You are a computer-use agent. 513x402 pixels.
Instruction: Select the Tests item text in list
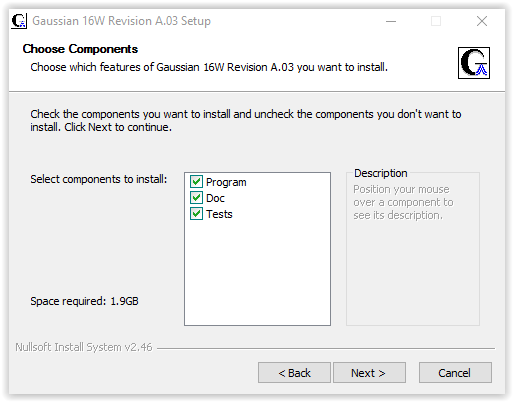pos(219,214)
